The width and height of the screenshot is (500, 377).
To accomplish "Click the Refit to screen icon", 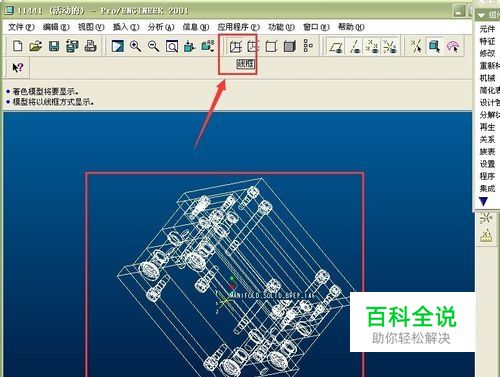I will (172, 46).
